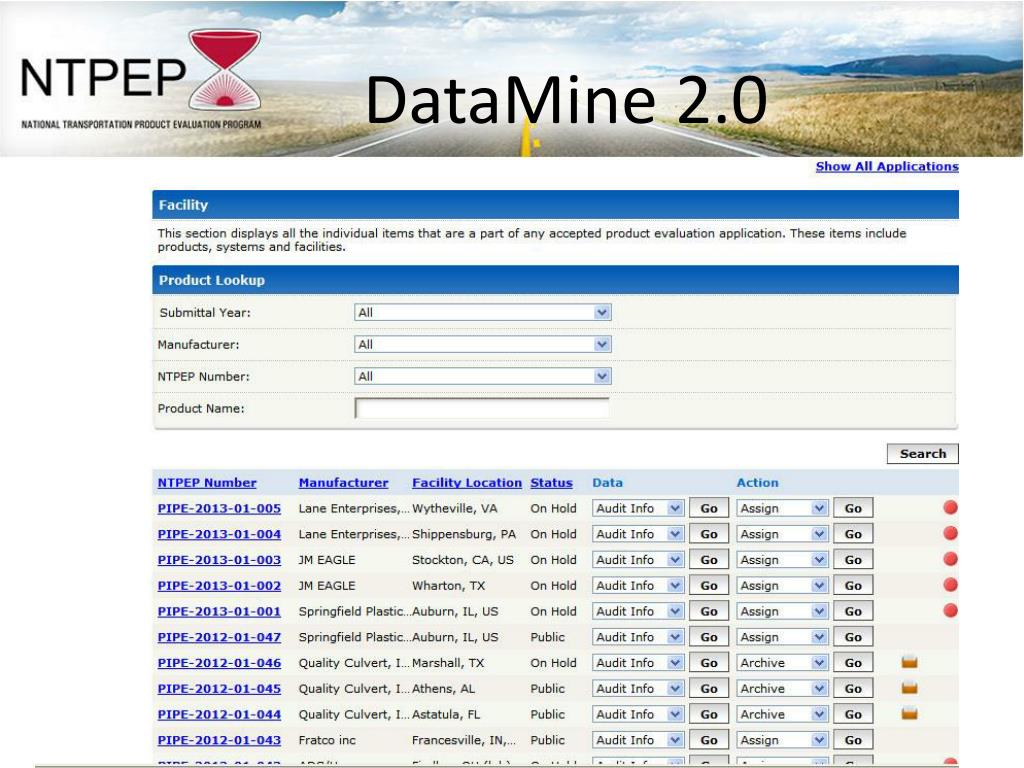Image resolution: width=1024 pixels, height=768 pixels.
Task: Click the orange archive box icon for PIPE-2012-01-046
Action: (909, 662)
